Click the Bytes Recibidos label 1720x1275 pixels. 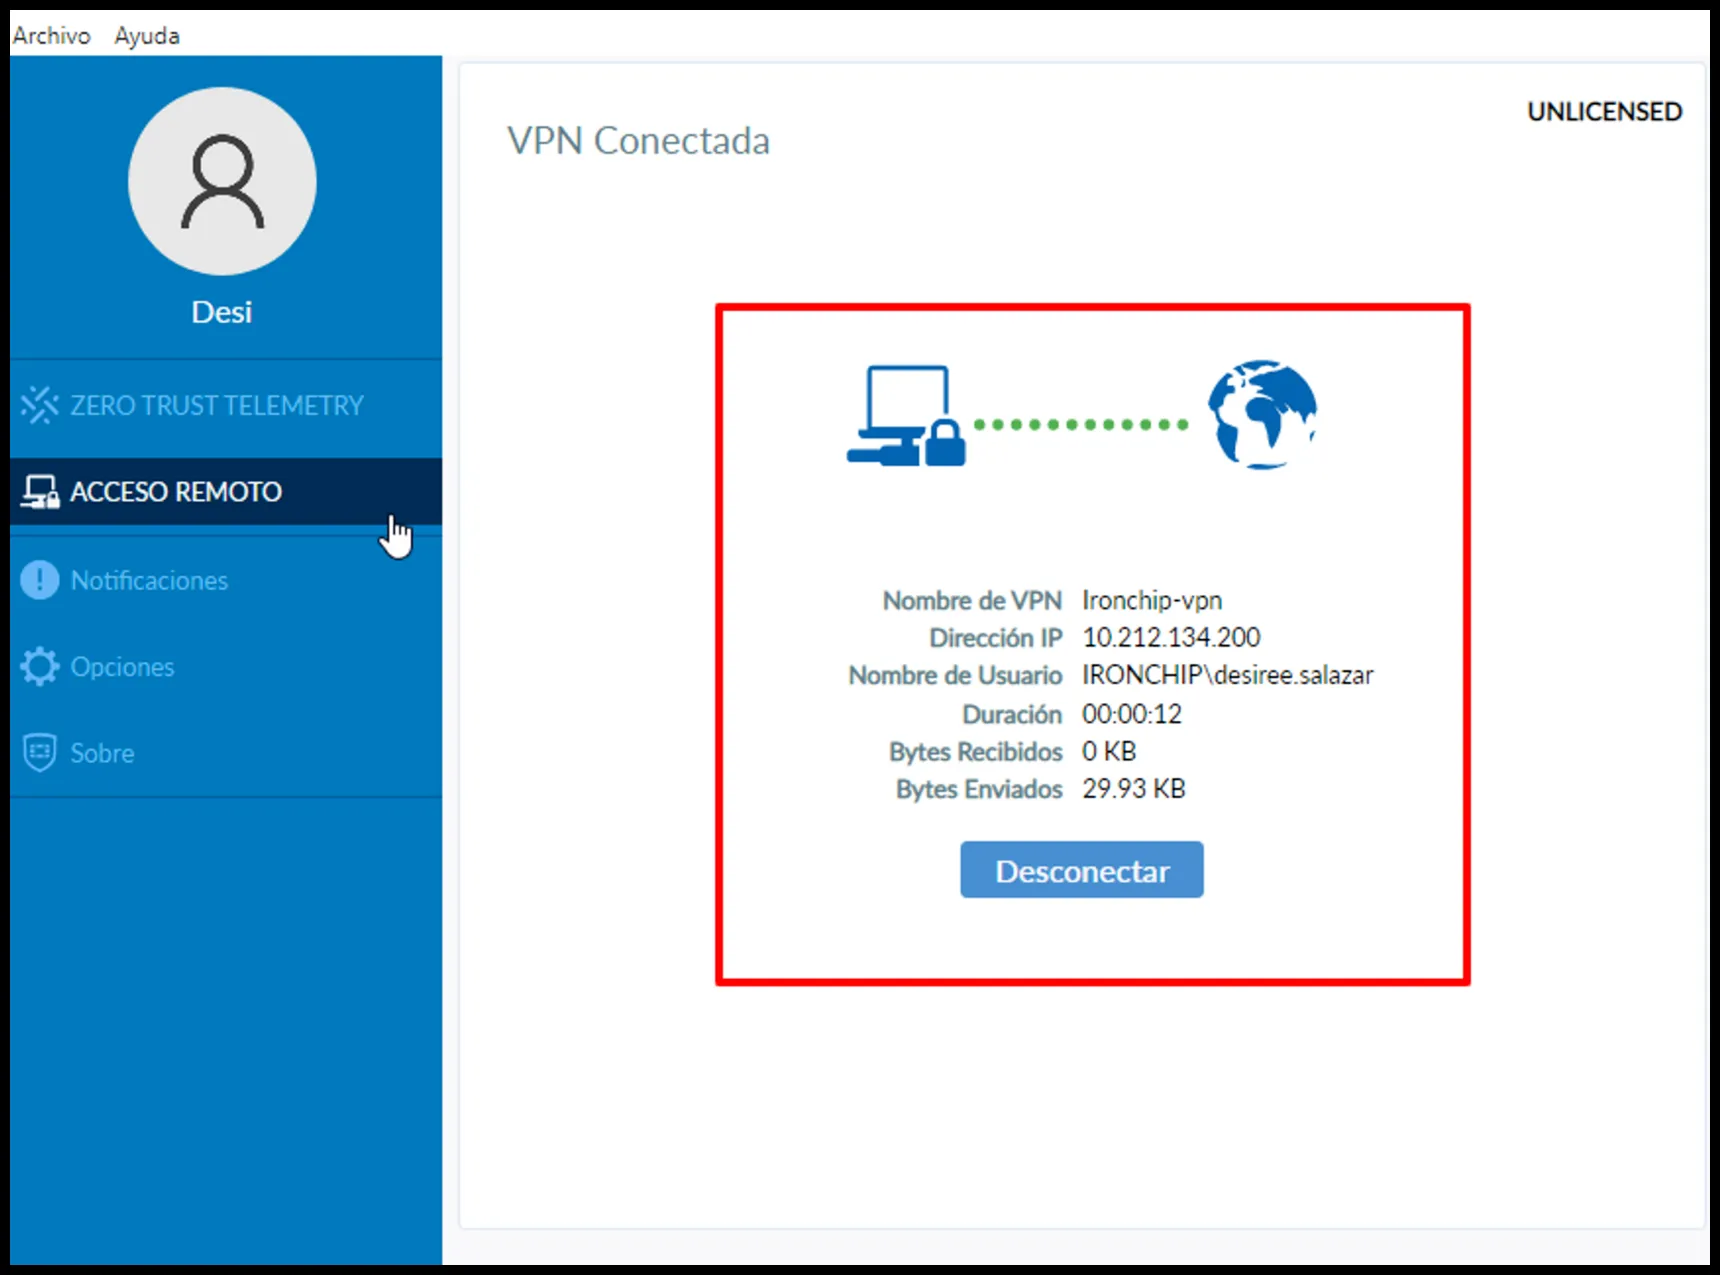(976, 752)
